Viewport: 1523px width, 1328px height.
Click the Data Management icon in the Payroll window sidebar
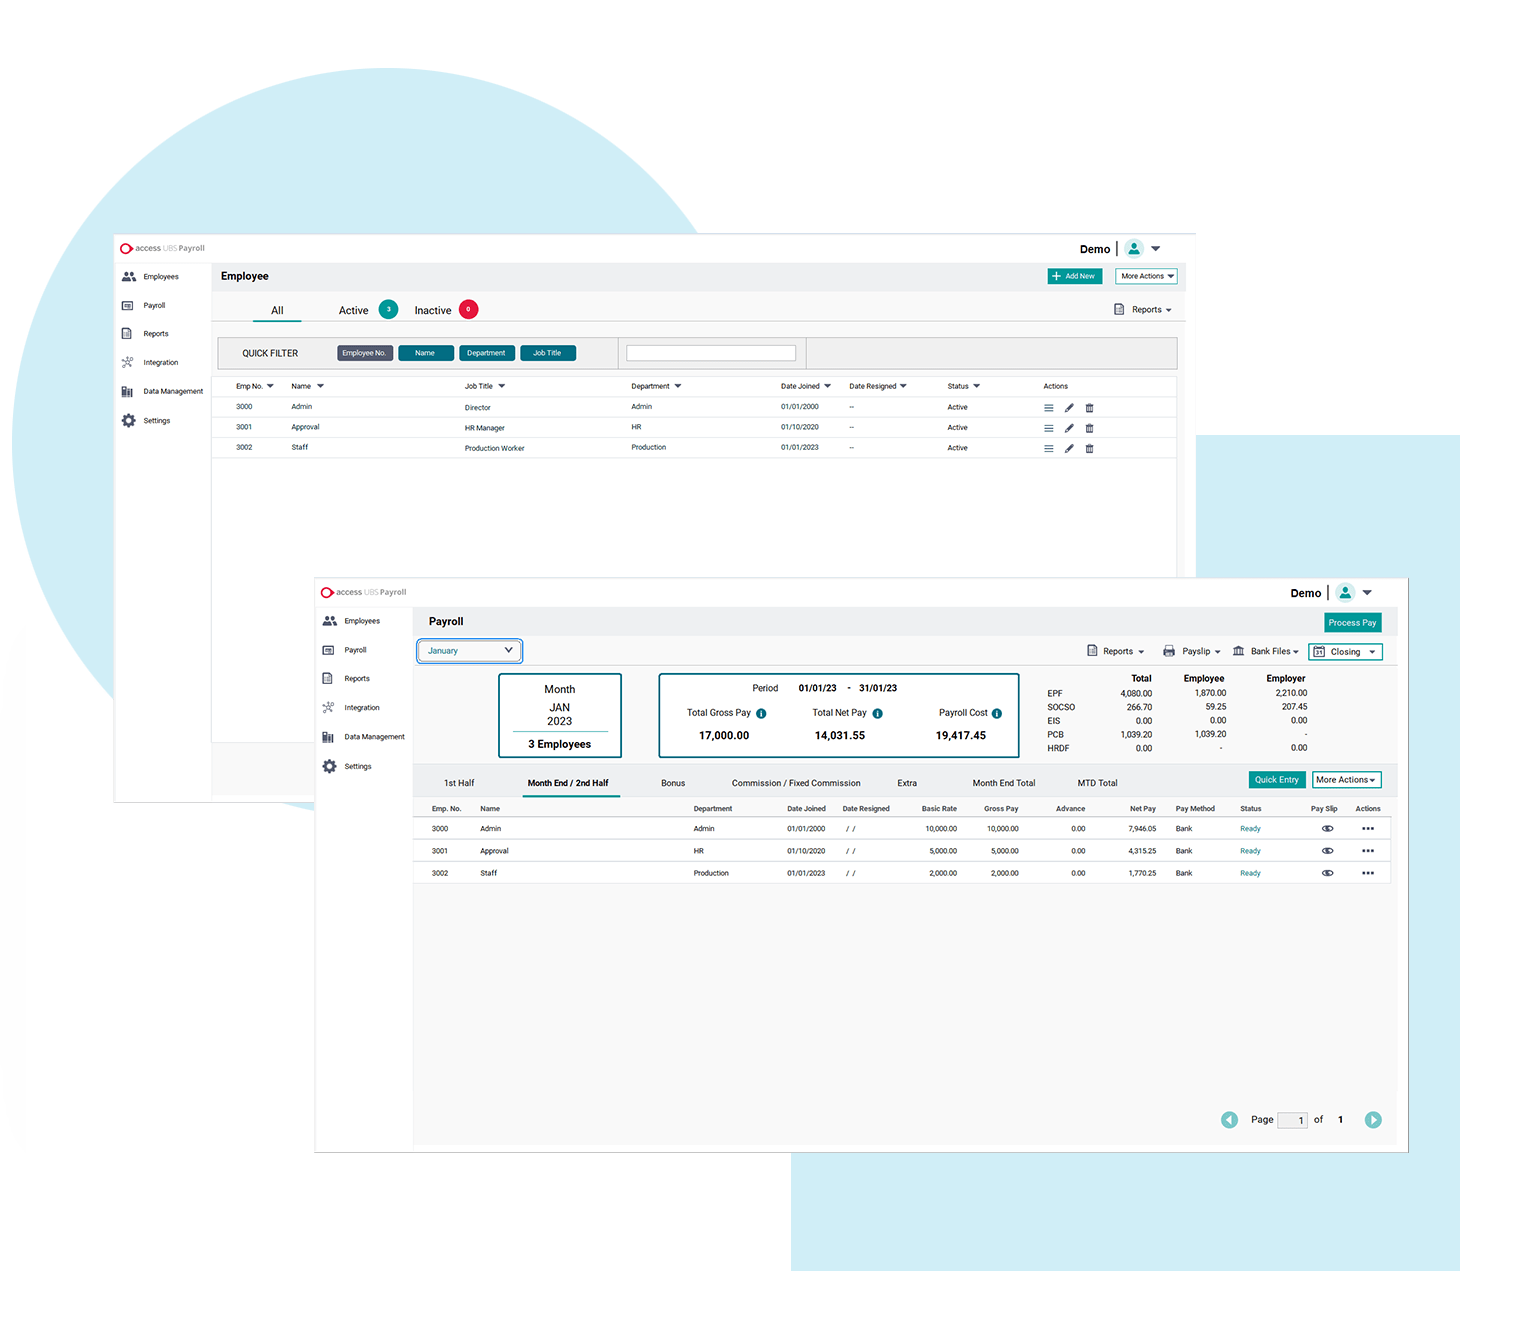[328, 737]
